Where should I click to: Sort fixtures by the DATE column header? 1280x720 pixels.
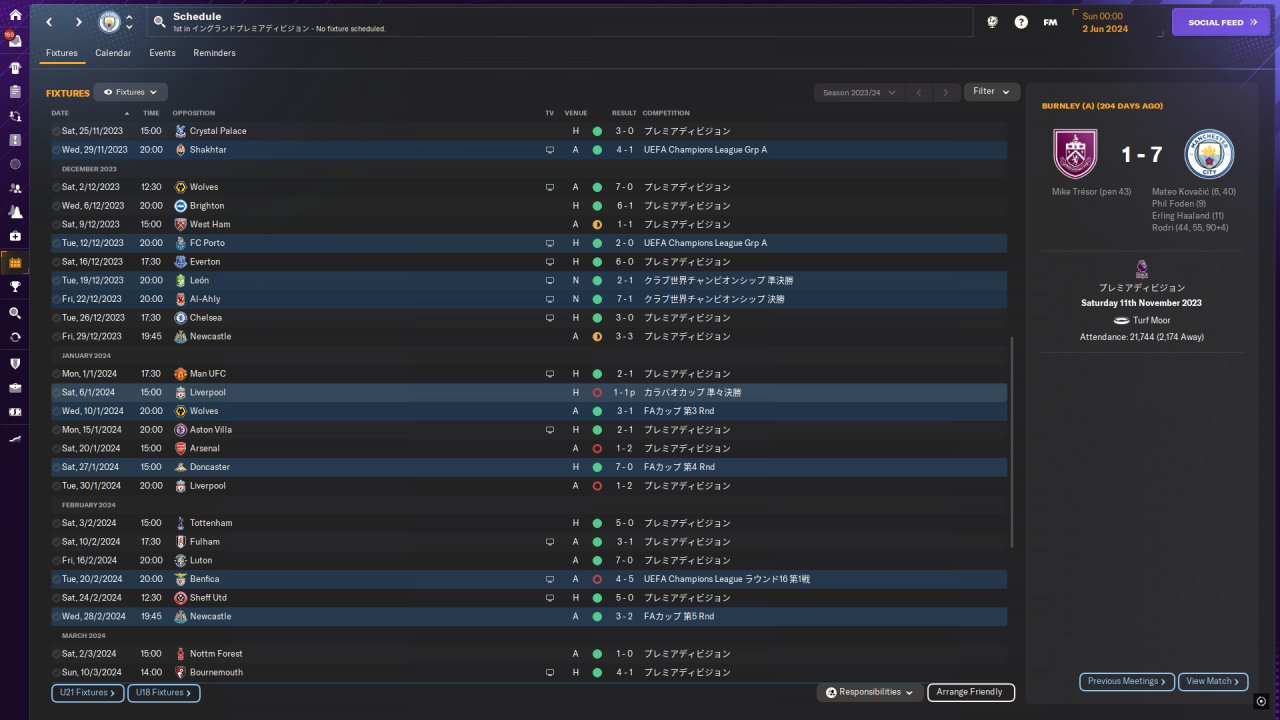(61, 113)
